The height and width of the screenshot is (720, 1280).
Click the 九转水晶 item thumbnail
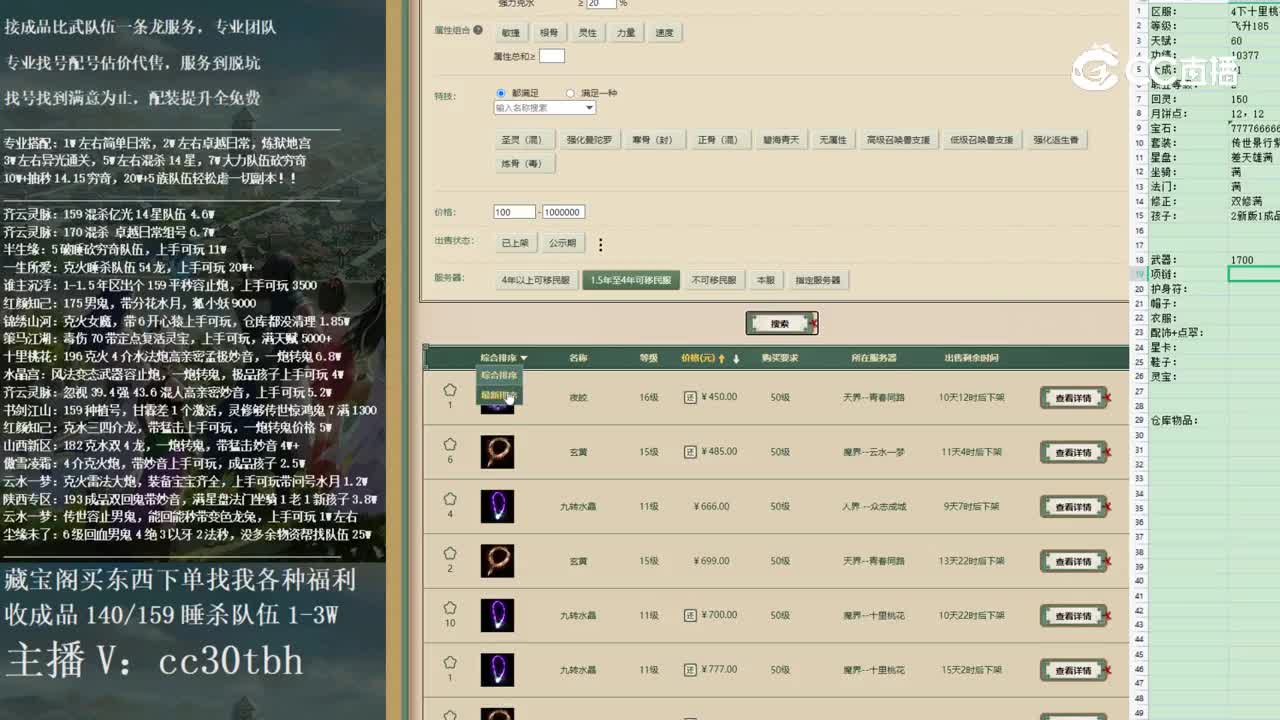pos(497,506)
